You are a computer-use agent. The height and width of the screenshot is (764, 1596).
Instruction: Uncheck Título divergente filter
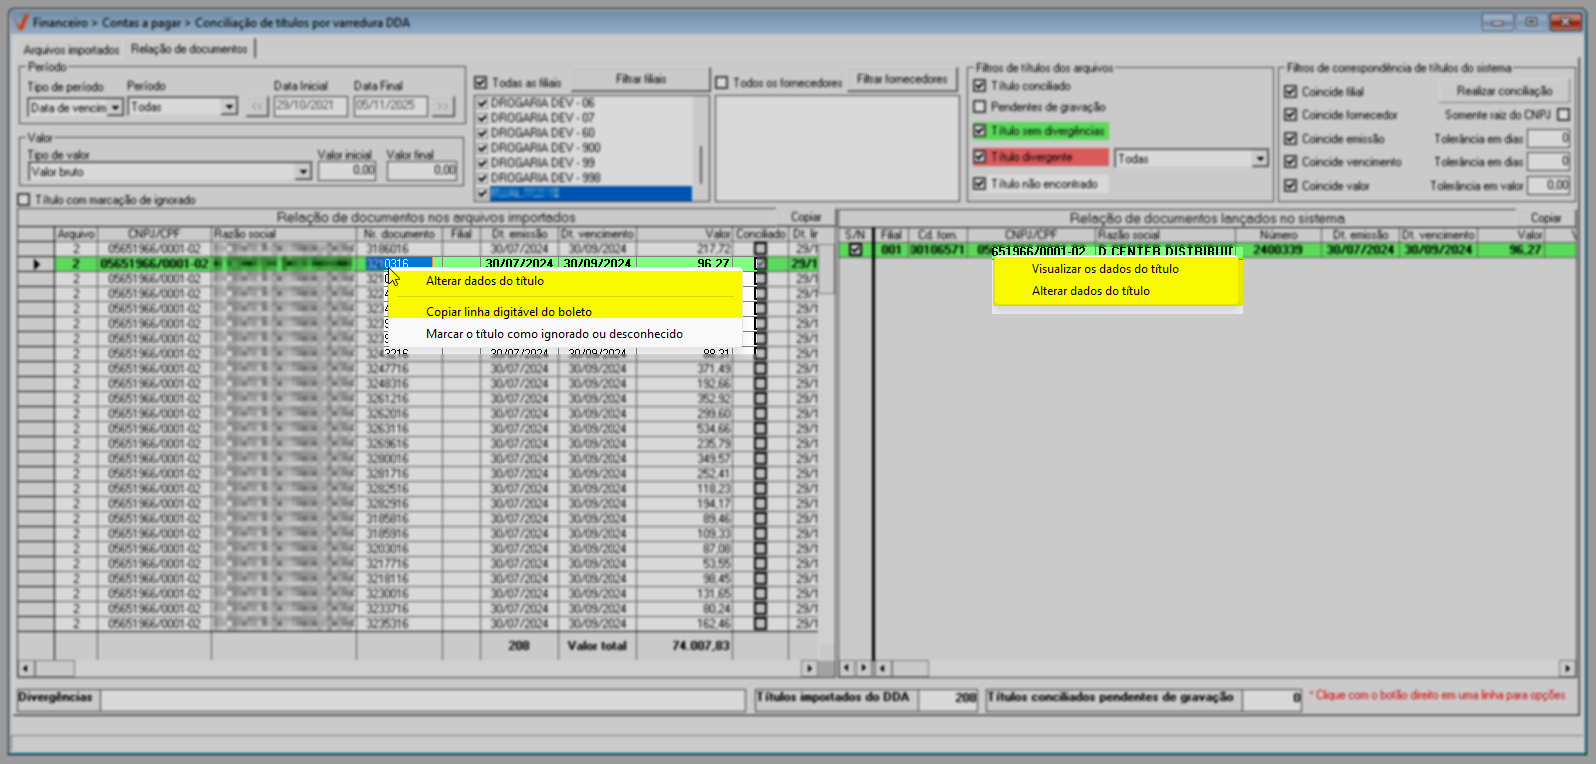980,157
